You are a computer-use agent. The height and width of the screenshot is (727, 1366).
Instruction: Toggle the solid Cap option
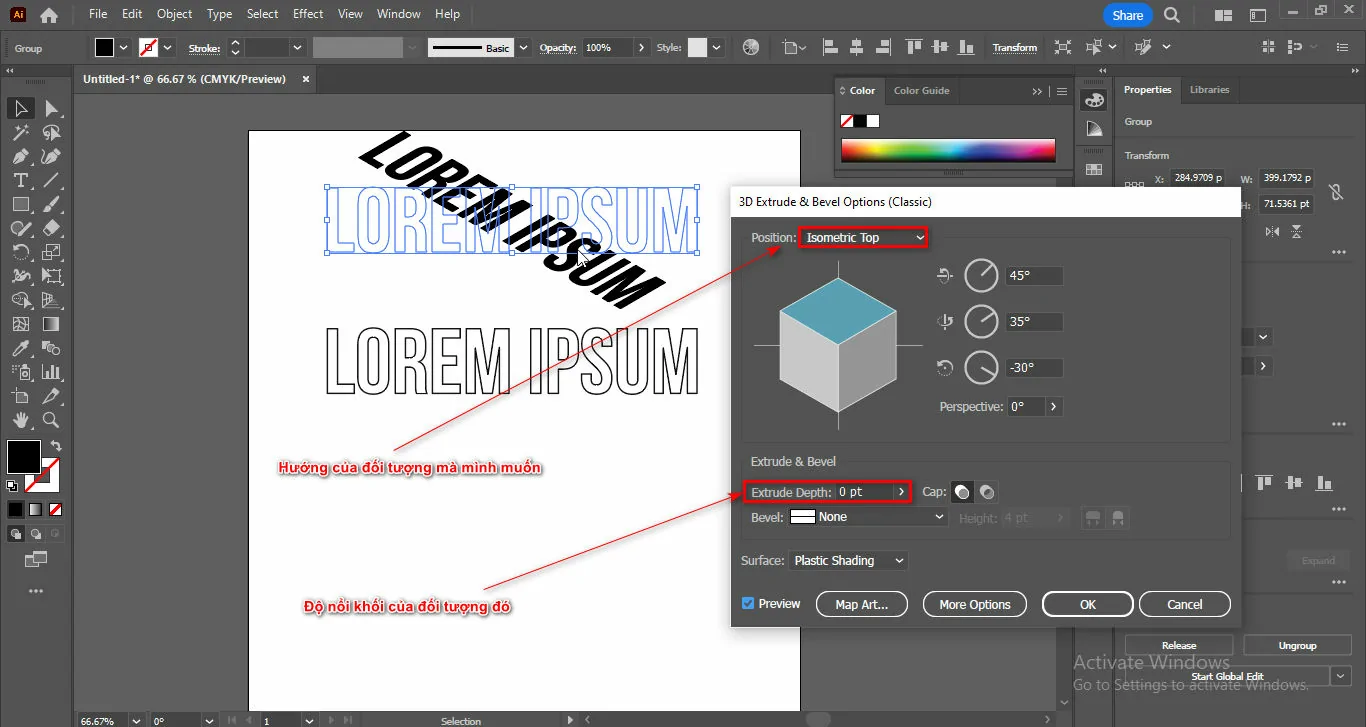pos(962,492)
